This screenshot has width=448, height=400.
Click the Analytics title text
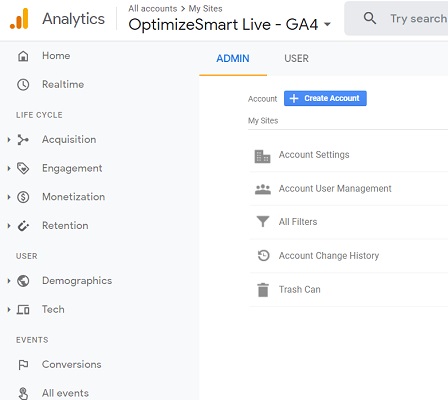pos(73,19)
